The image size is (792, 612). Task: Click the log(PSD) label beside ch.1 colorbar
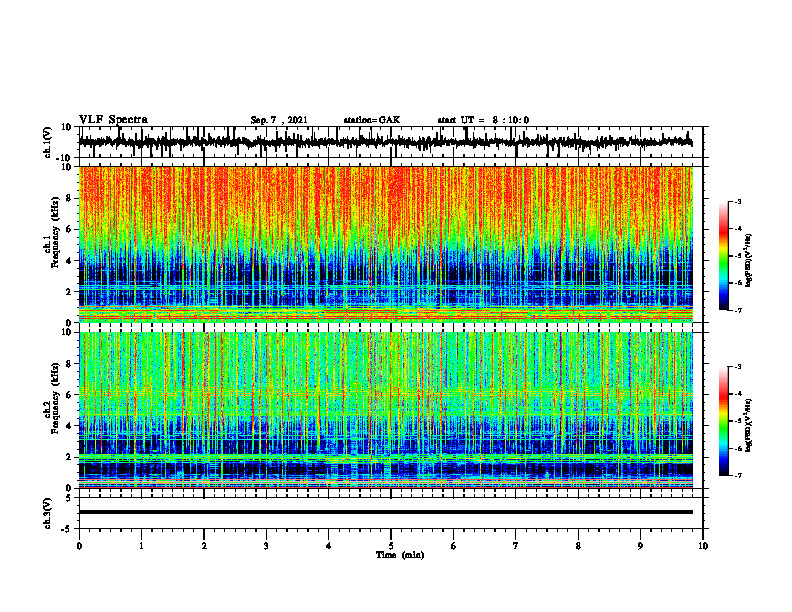pos(749,261)
